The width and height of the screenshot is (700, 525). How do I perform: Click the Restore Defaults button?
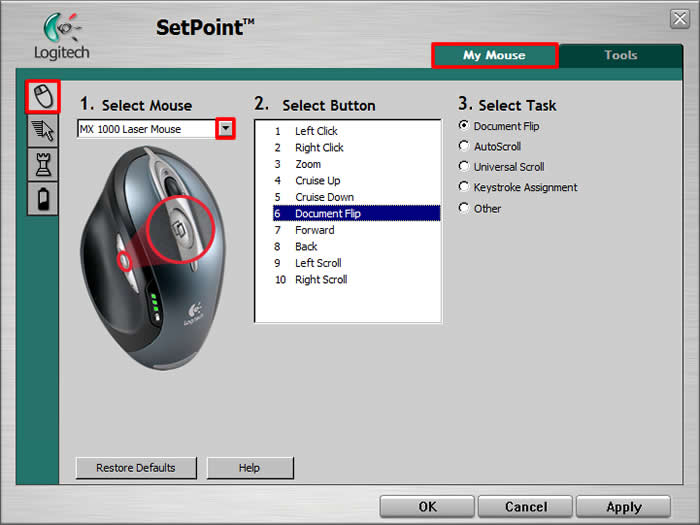(x=136, y=468)
